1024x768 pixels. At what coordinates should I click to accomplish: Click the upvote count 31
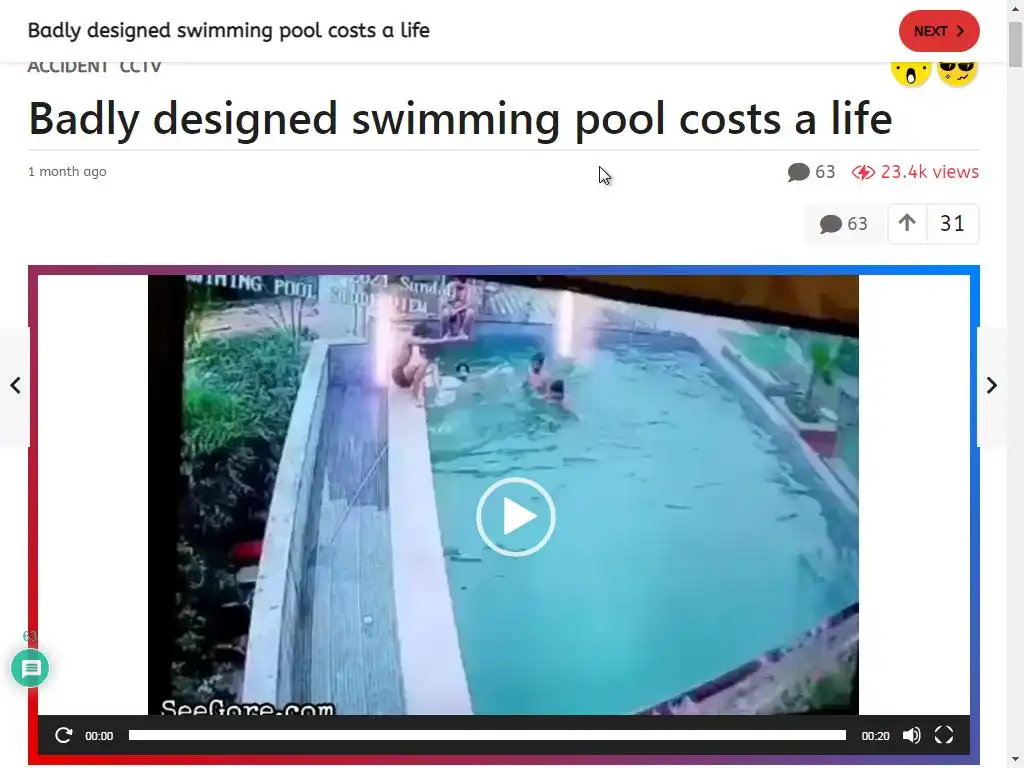pos(952,223)
